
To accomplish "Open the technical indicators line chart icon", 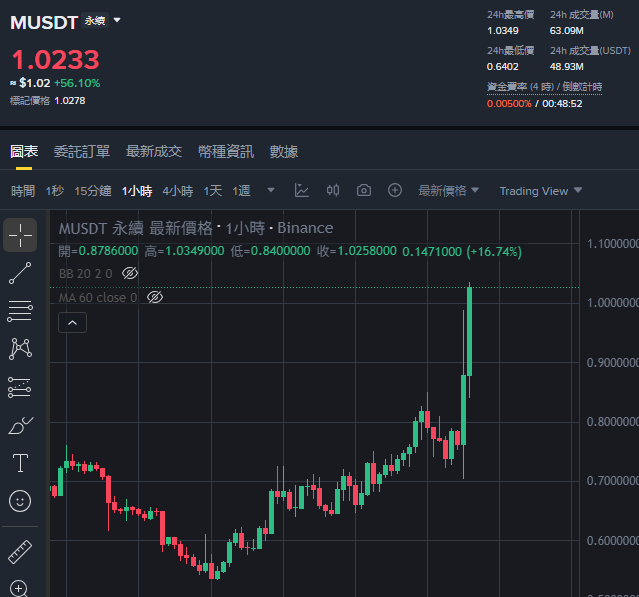I will click(302, 190).
